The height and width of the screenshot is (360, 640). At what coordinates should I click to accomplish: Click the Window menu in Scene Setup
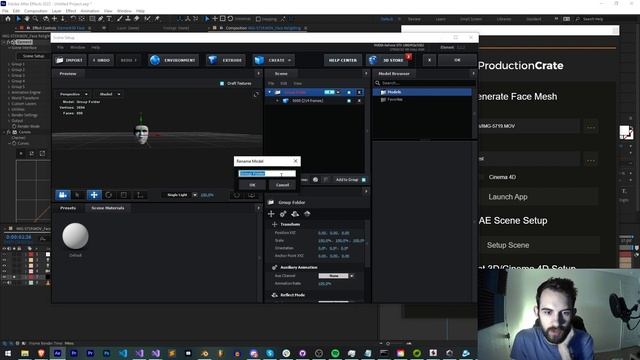(x=78, y=47)
